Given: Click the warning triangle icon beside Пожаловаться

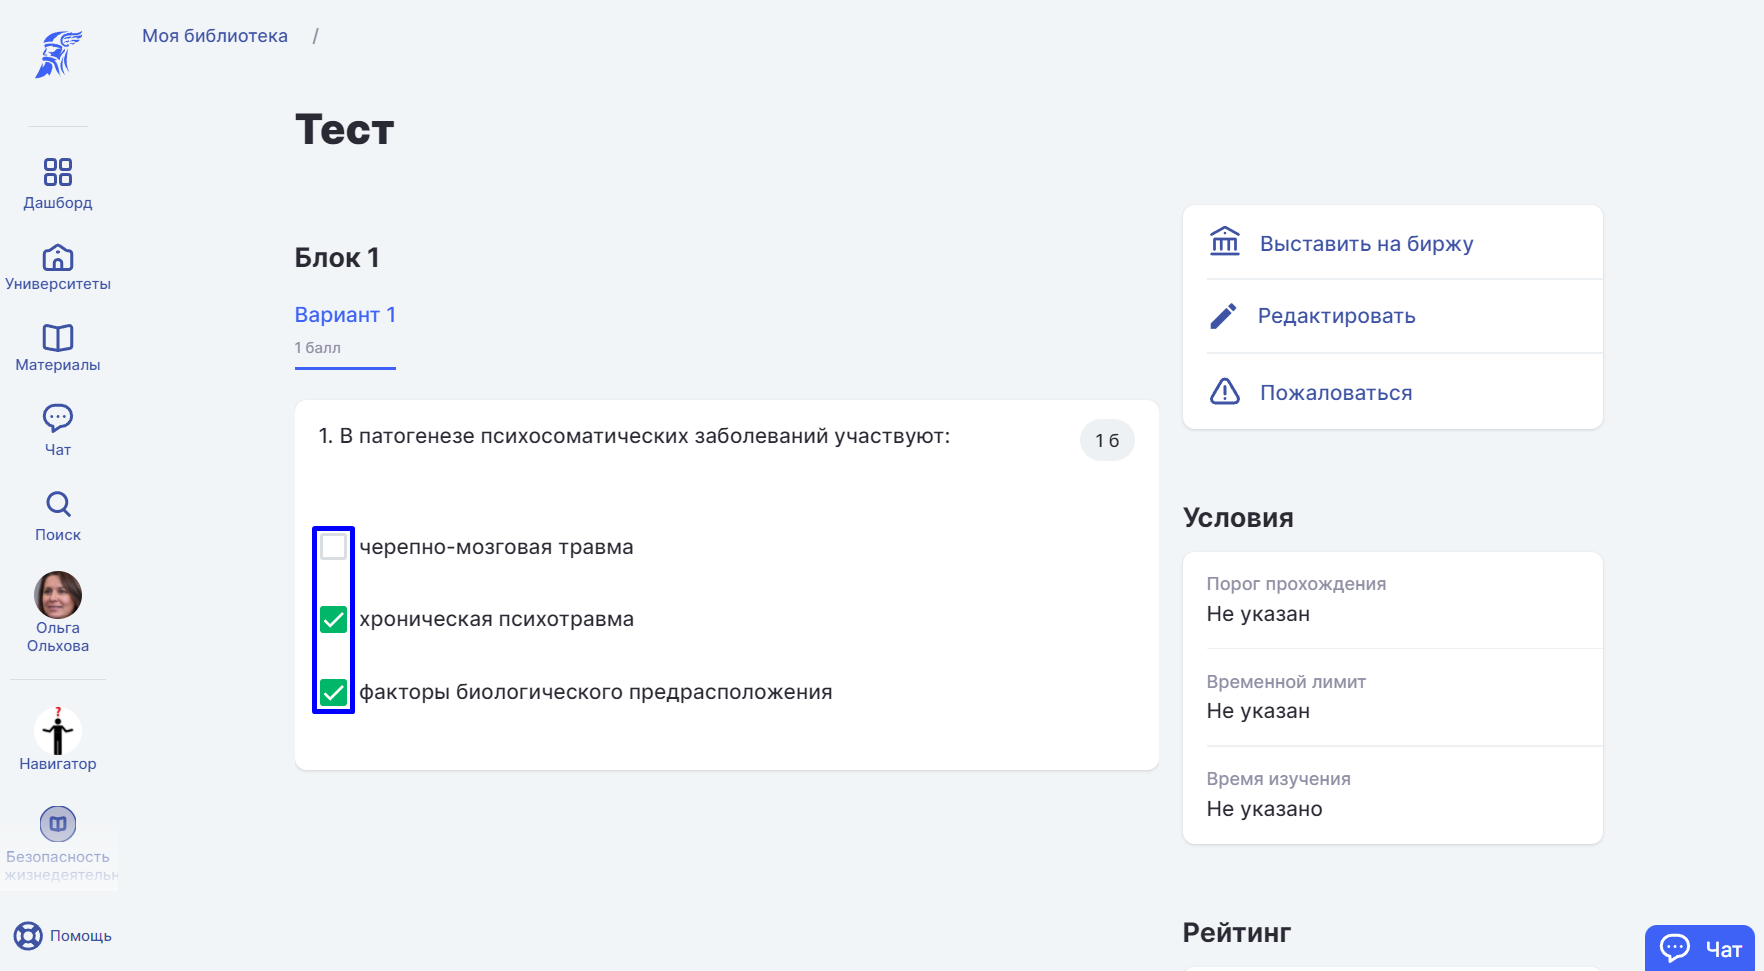Looking at the screenshot, I should click(1225, 391).
